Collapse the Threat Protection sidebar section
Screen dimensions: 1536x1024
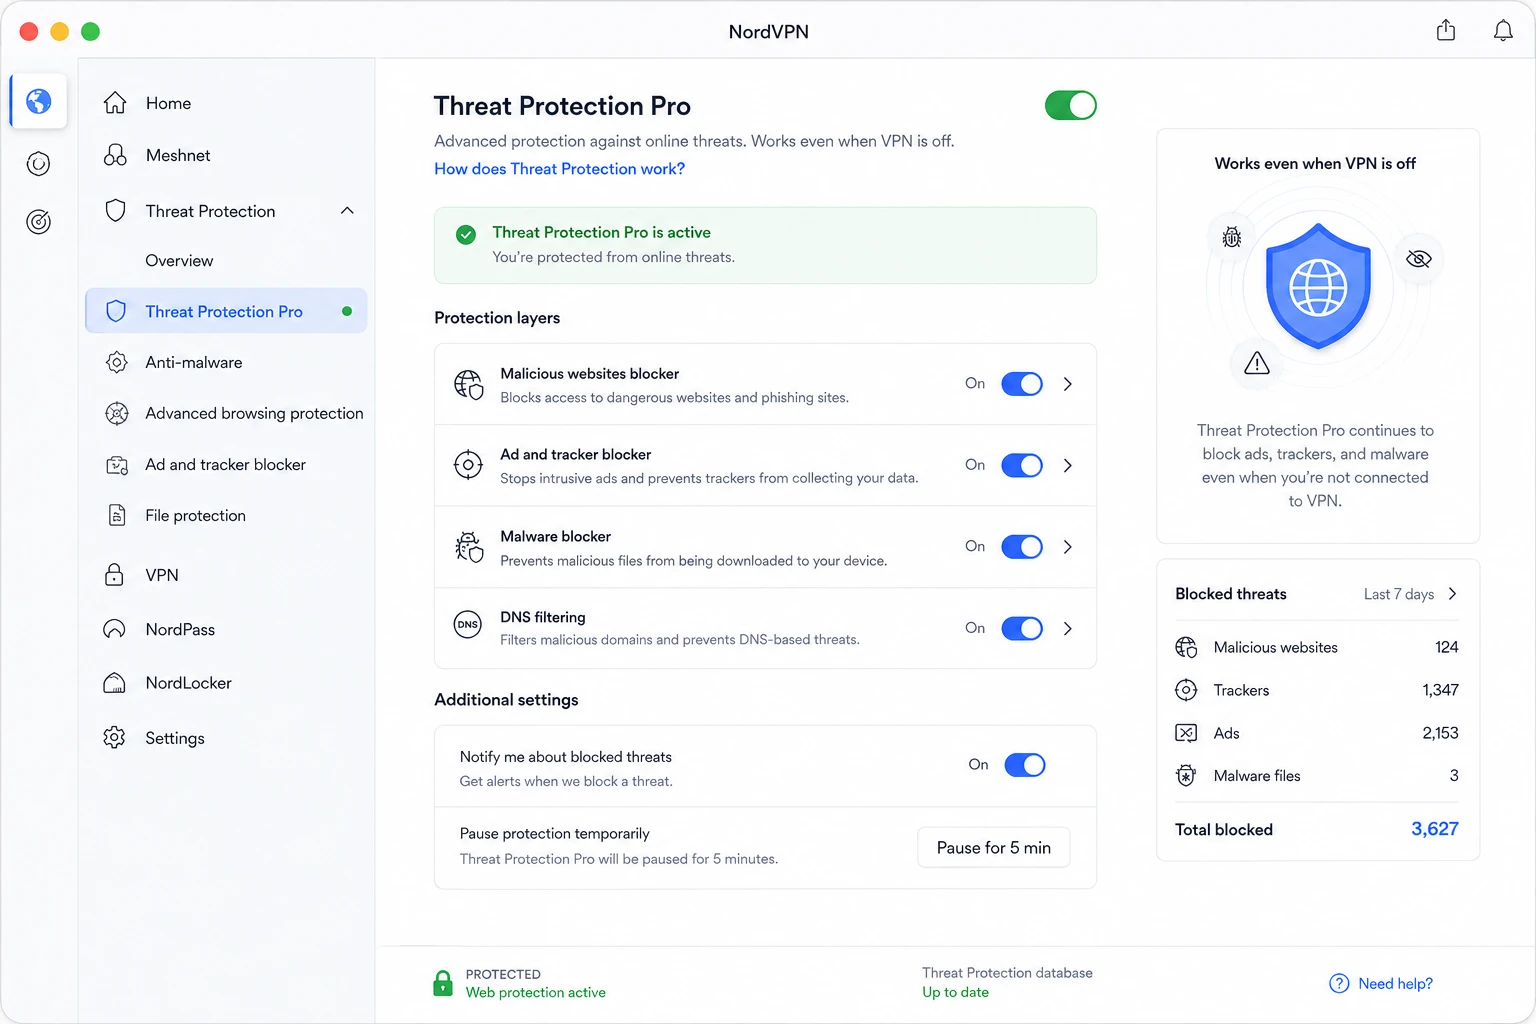(x=347, y=211)
